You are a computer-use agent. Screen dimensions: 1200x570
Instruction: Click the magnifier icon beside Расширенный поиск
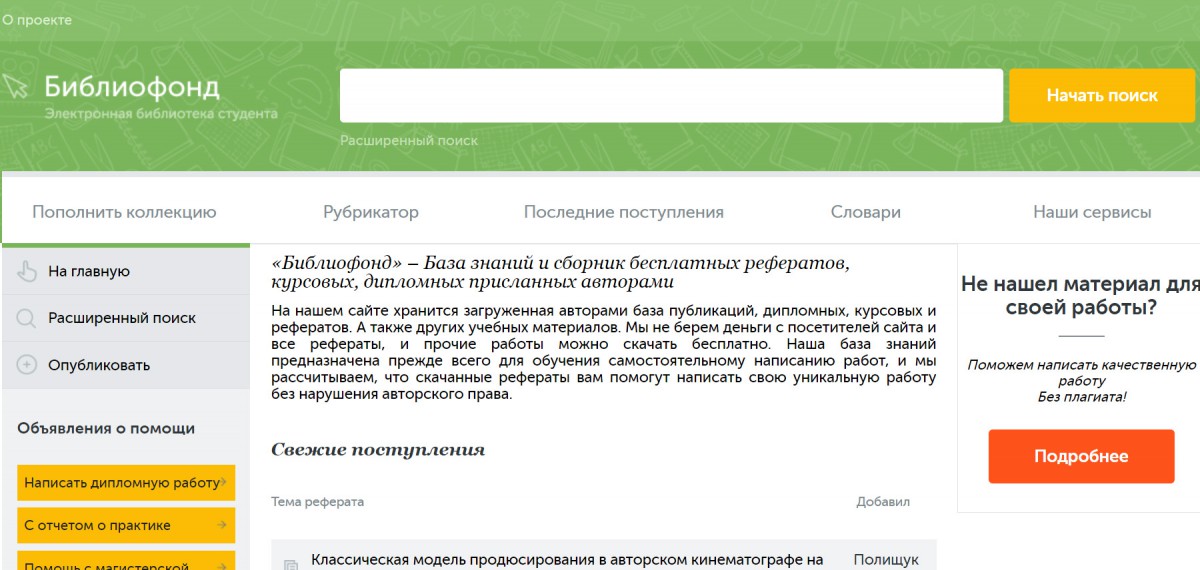point(27,318)
